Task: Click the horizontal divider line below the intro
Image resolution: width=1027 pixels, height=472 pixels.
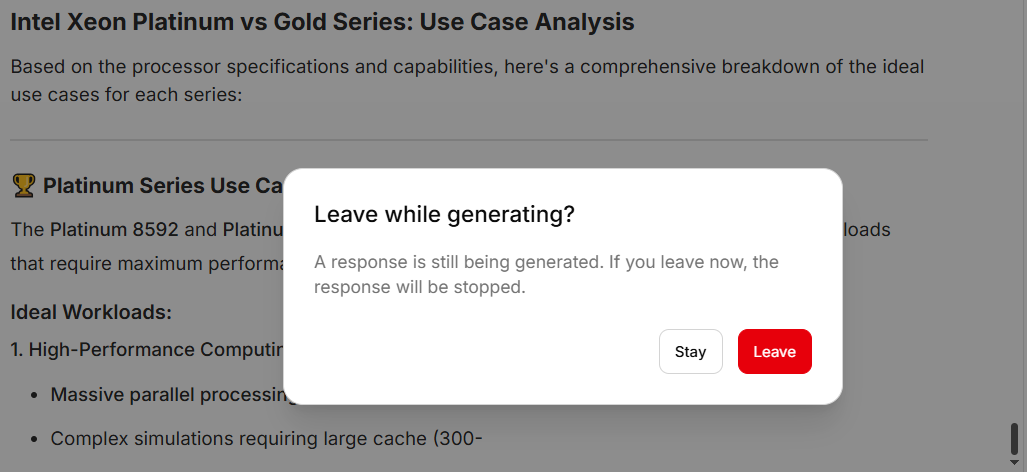Action: coord(468,140)
